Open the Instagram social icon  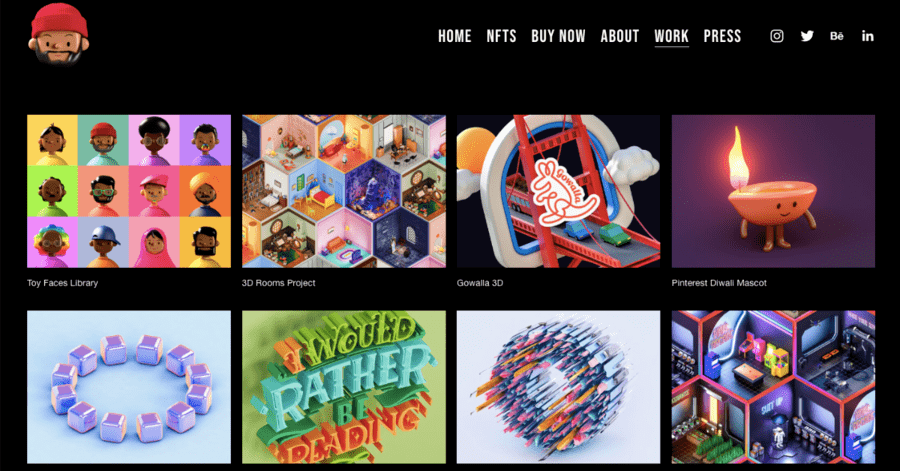pos(777,36)
